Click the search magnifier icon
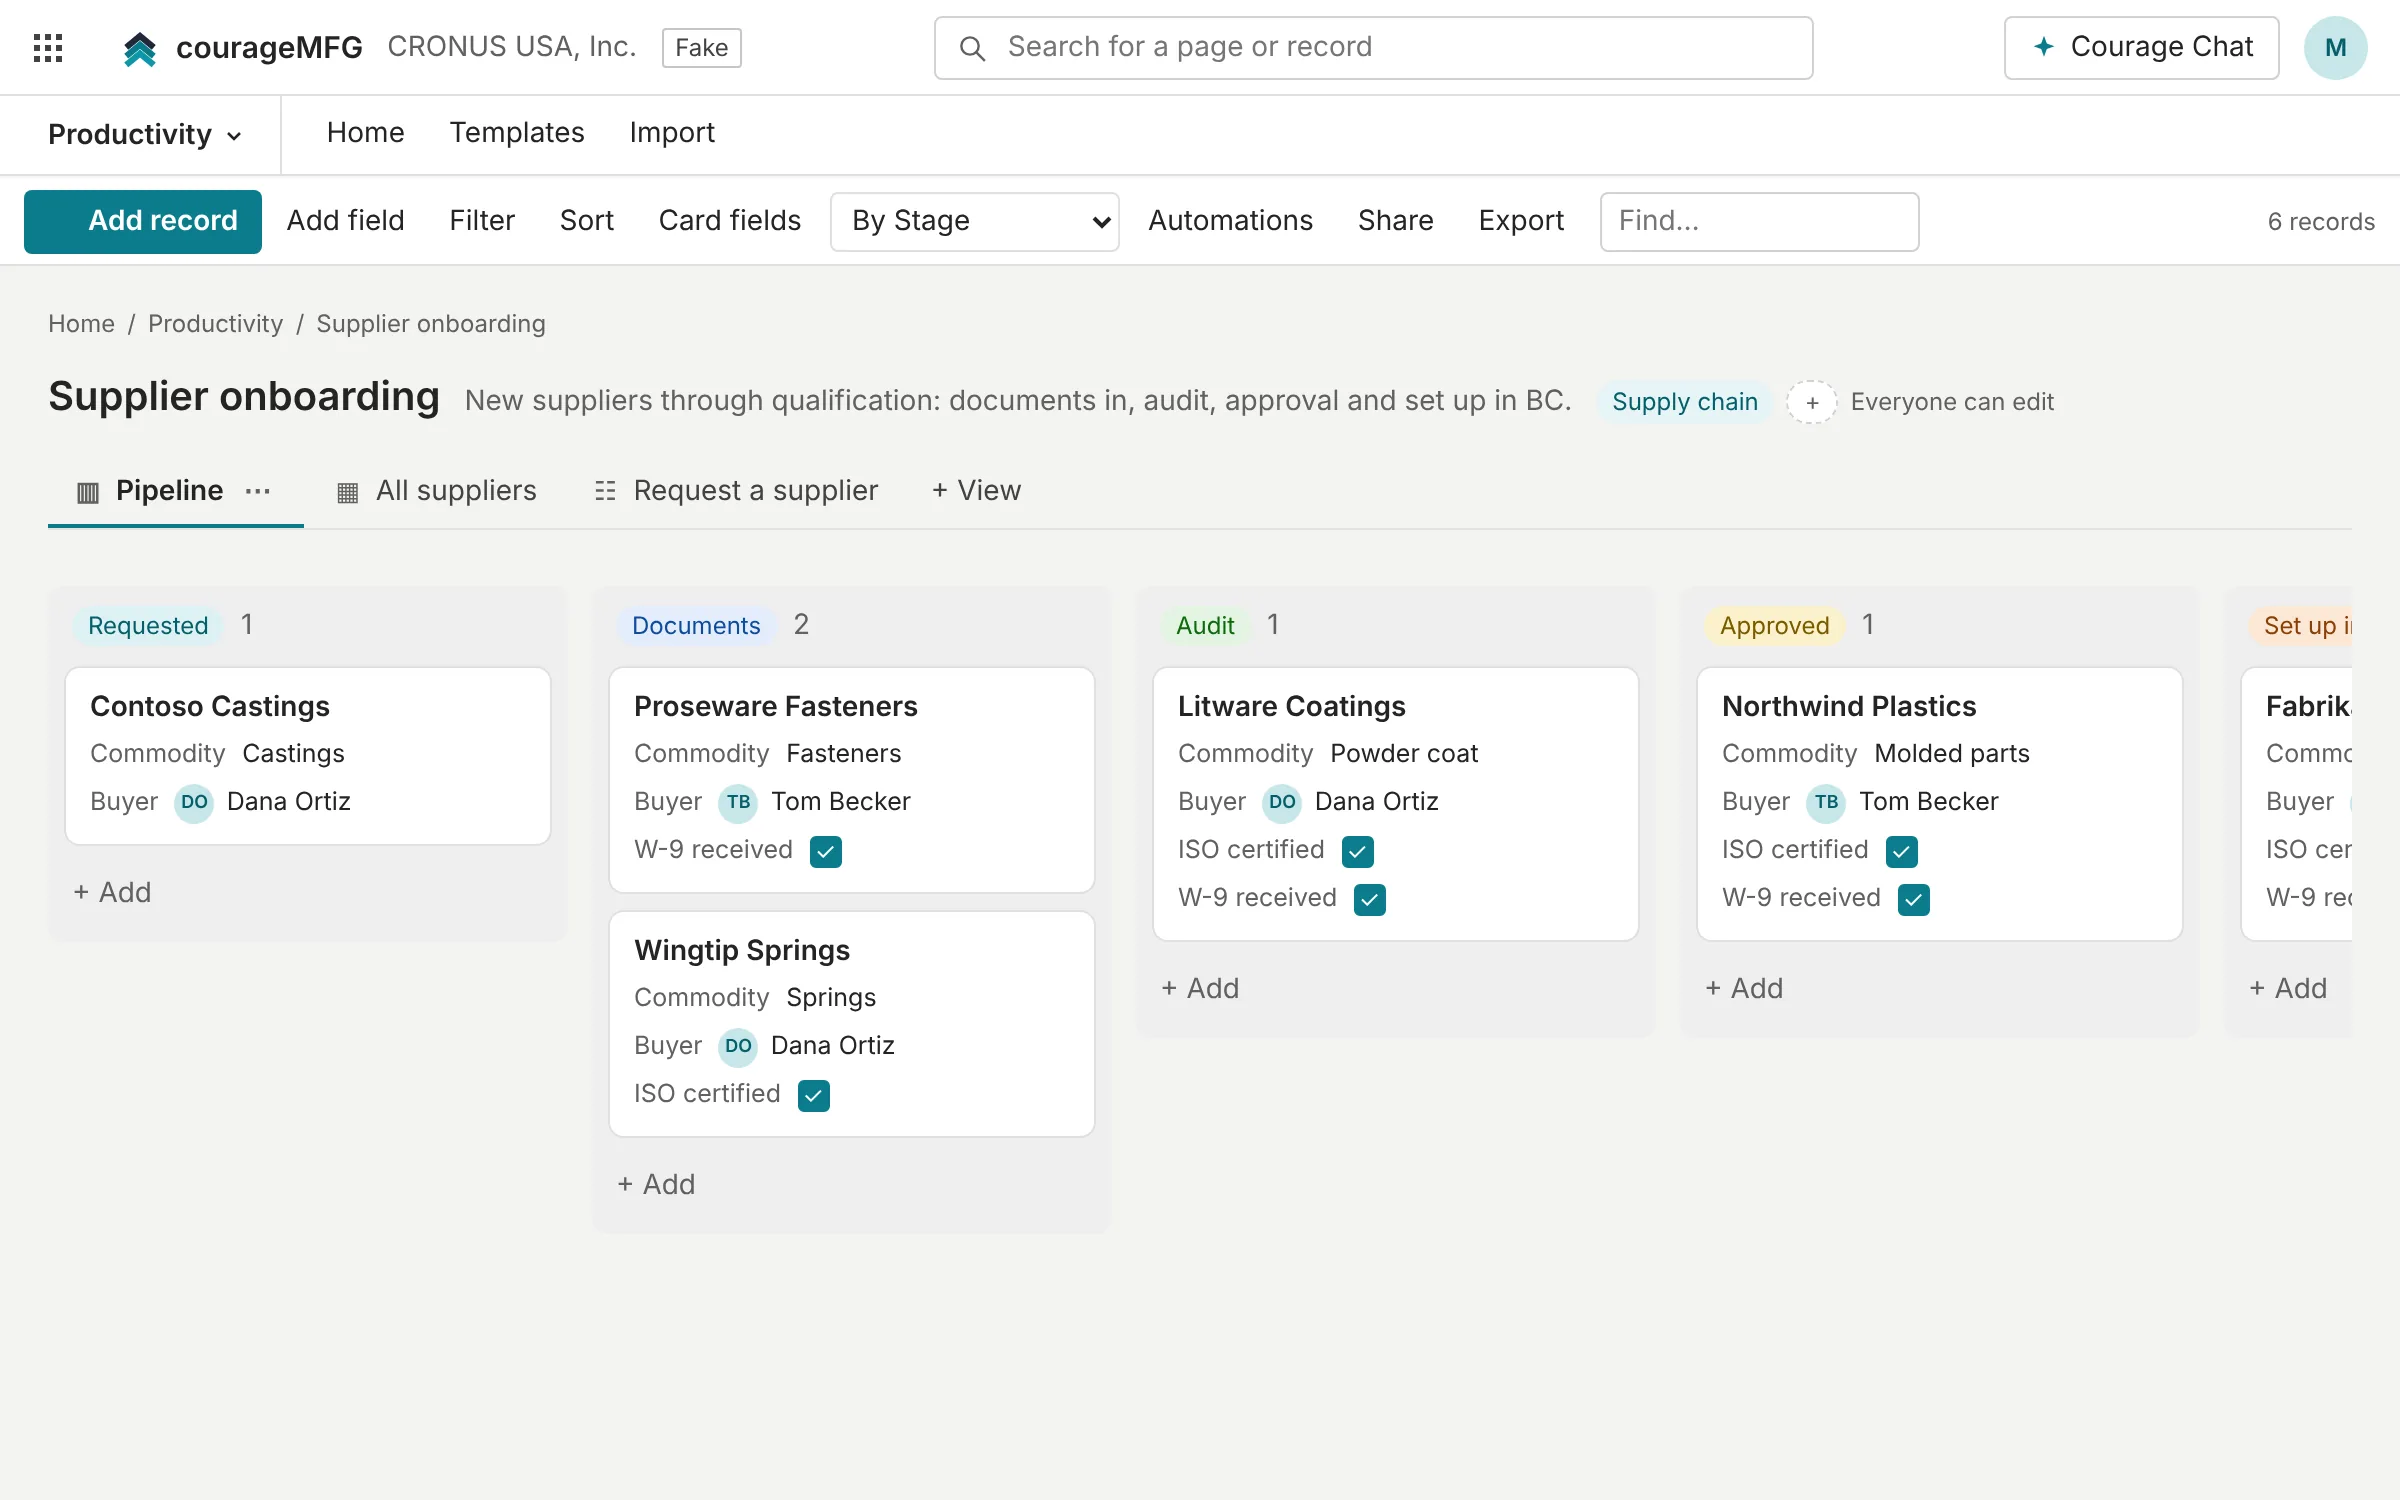The height and width of the screenshot is (1500, 2400). pos(972,47)
